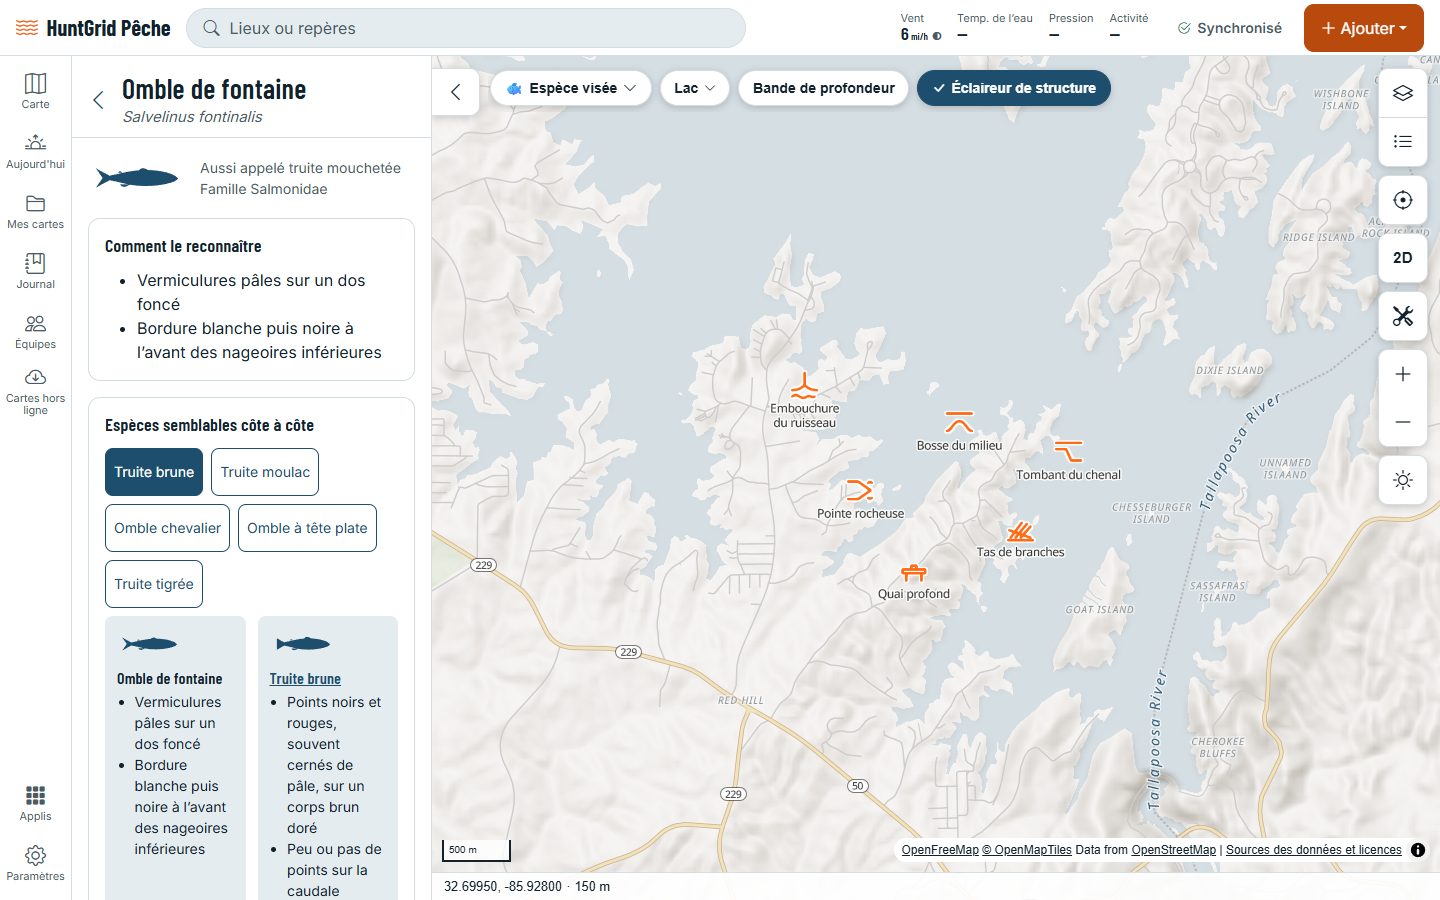Center map on my location
Image resolution: width=1440 pixels, height=900 pixels.
tap(1403, 200)
